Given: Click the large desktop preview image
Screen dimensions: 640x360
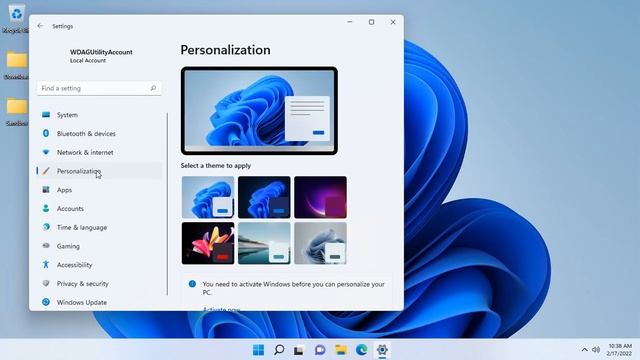Looking at the screenshot, I should pyautogui.click(x=259, y=111).
